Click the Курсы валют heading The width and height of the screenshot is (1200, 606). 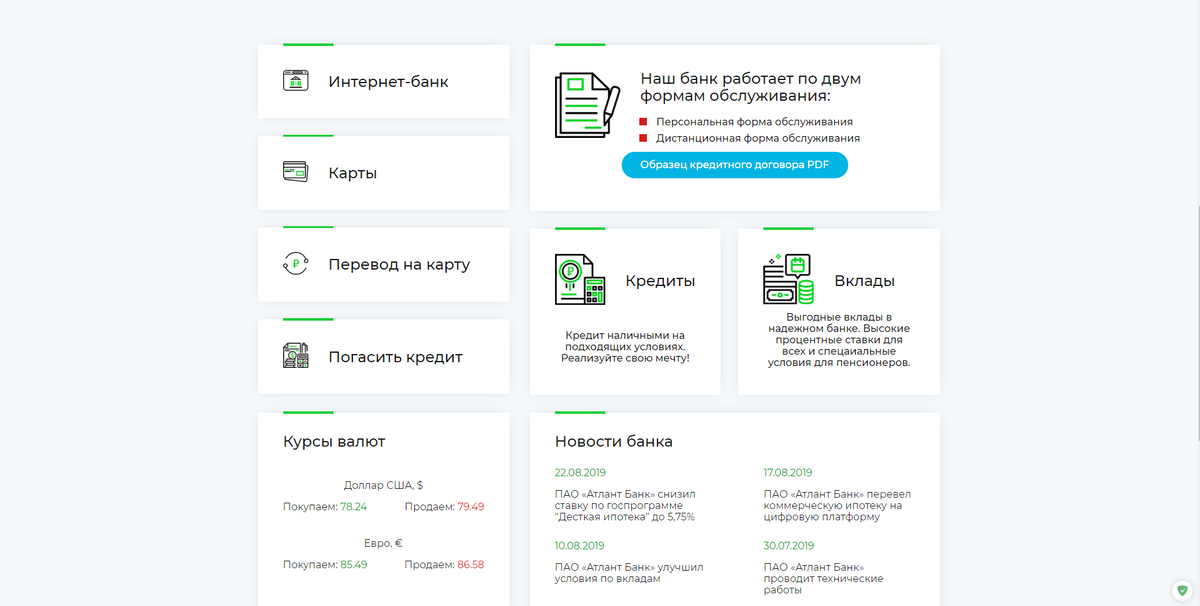(334, 442)
